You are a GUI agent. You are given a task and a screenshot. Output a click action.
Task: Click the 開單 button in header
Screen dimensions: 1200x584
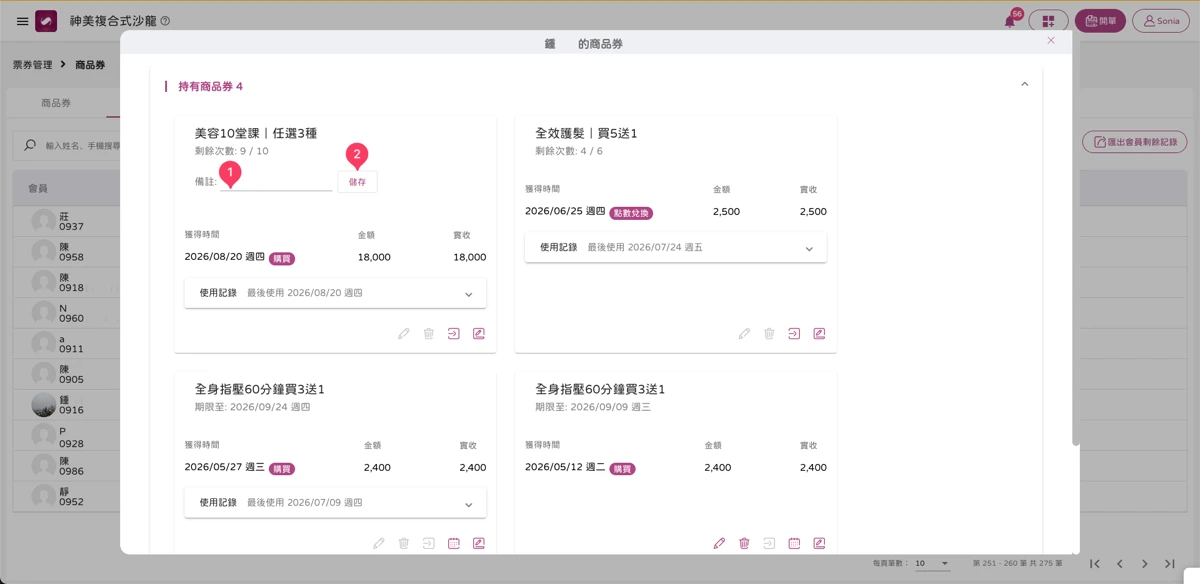point(1100,21)
